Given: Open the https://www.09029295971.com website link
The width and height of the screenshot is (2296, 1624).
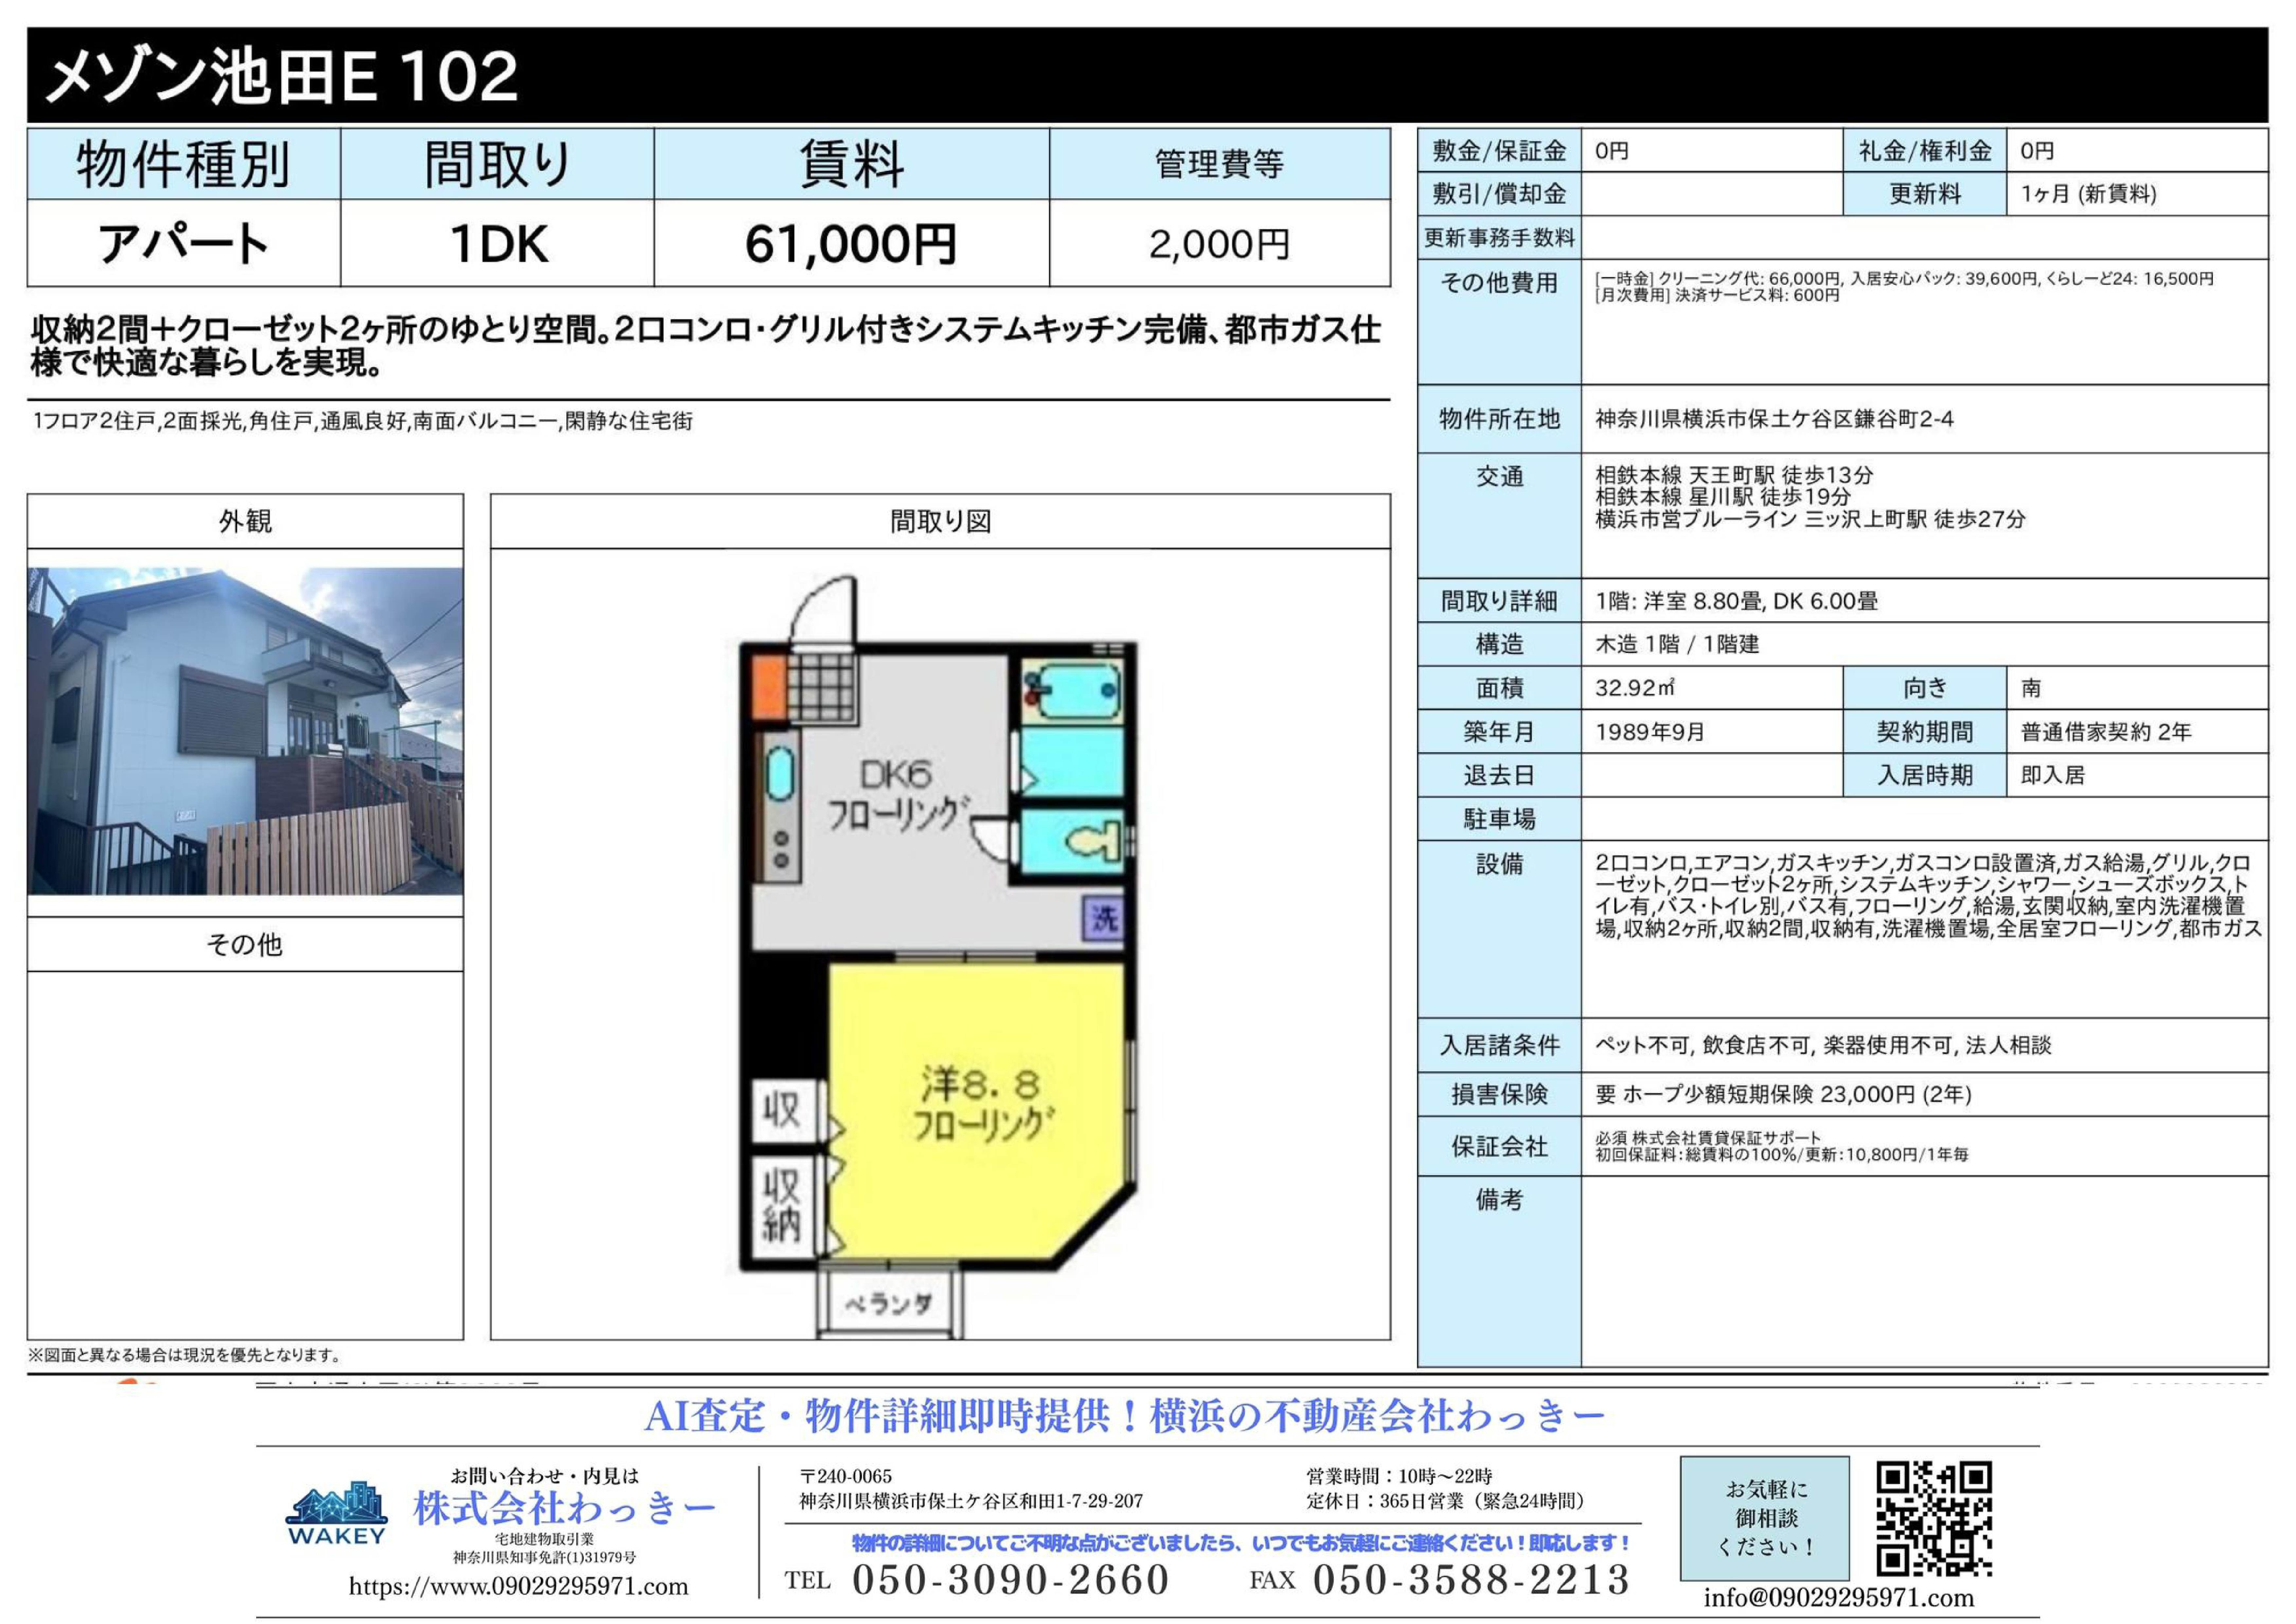Looking at the screenshot, I should coord(518,1586).
